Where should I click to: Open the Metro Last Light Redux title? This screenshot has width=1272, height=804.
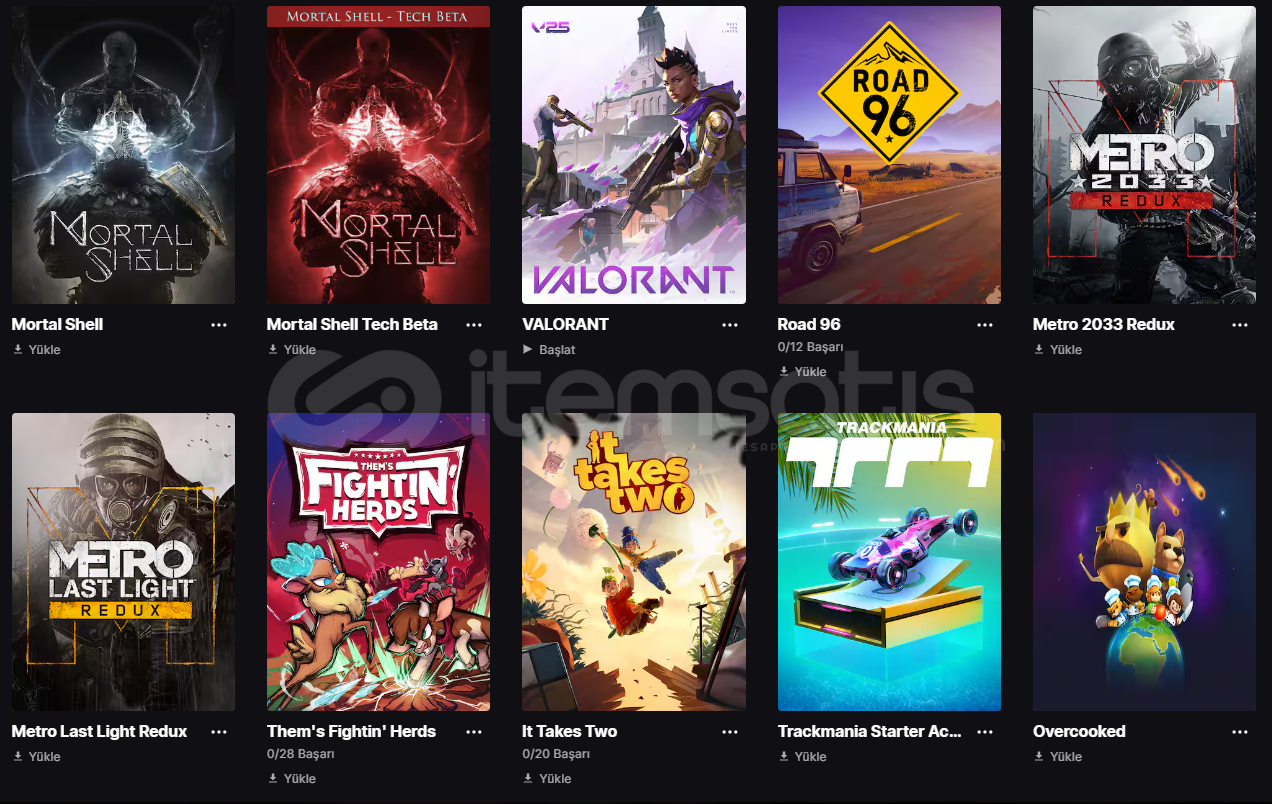[x=99, y=732]
